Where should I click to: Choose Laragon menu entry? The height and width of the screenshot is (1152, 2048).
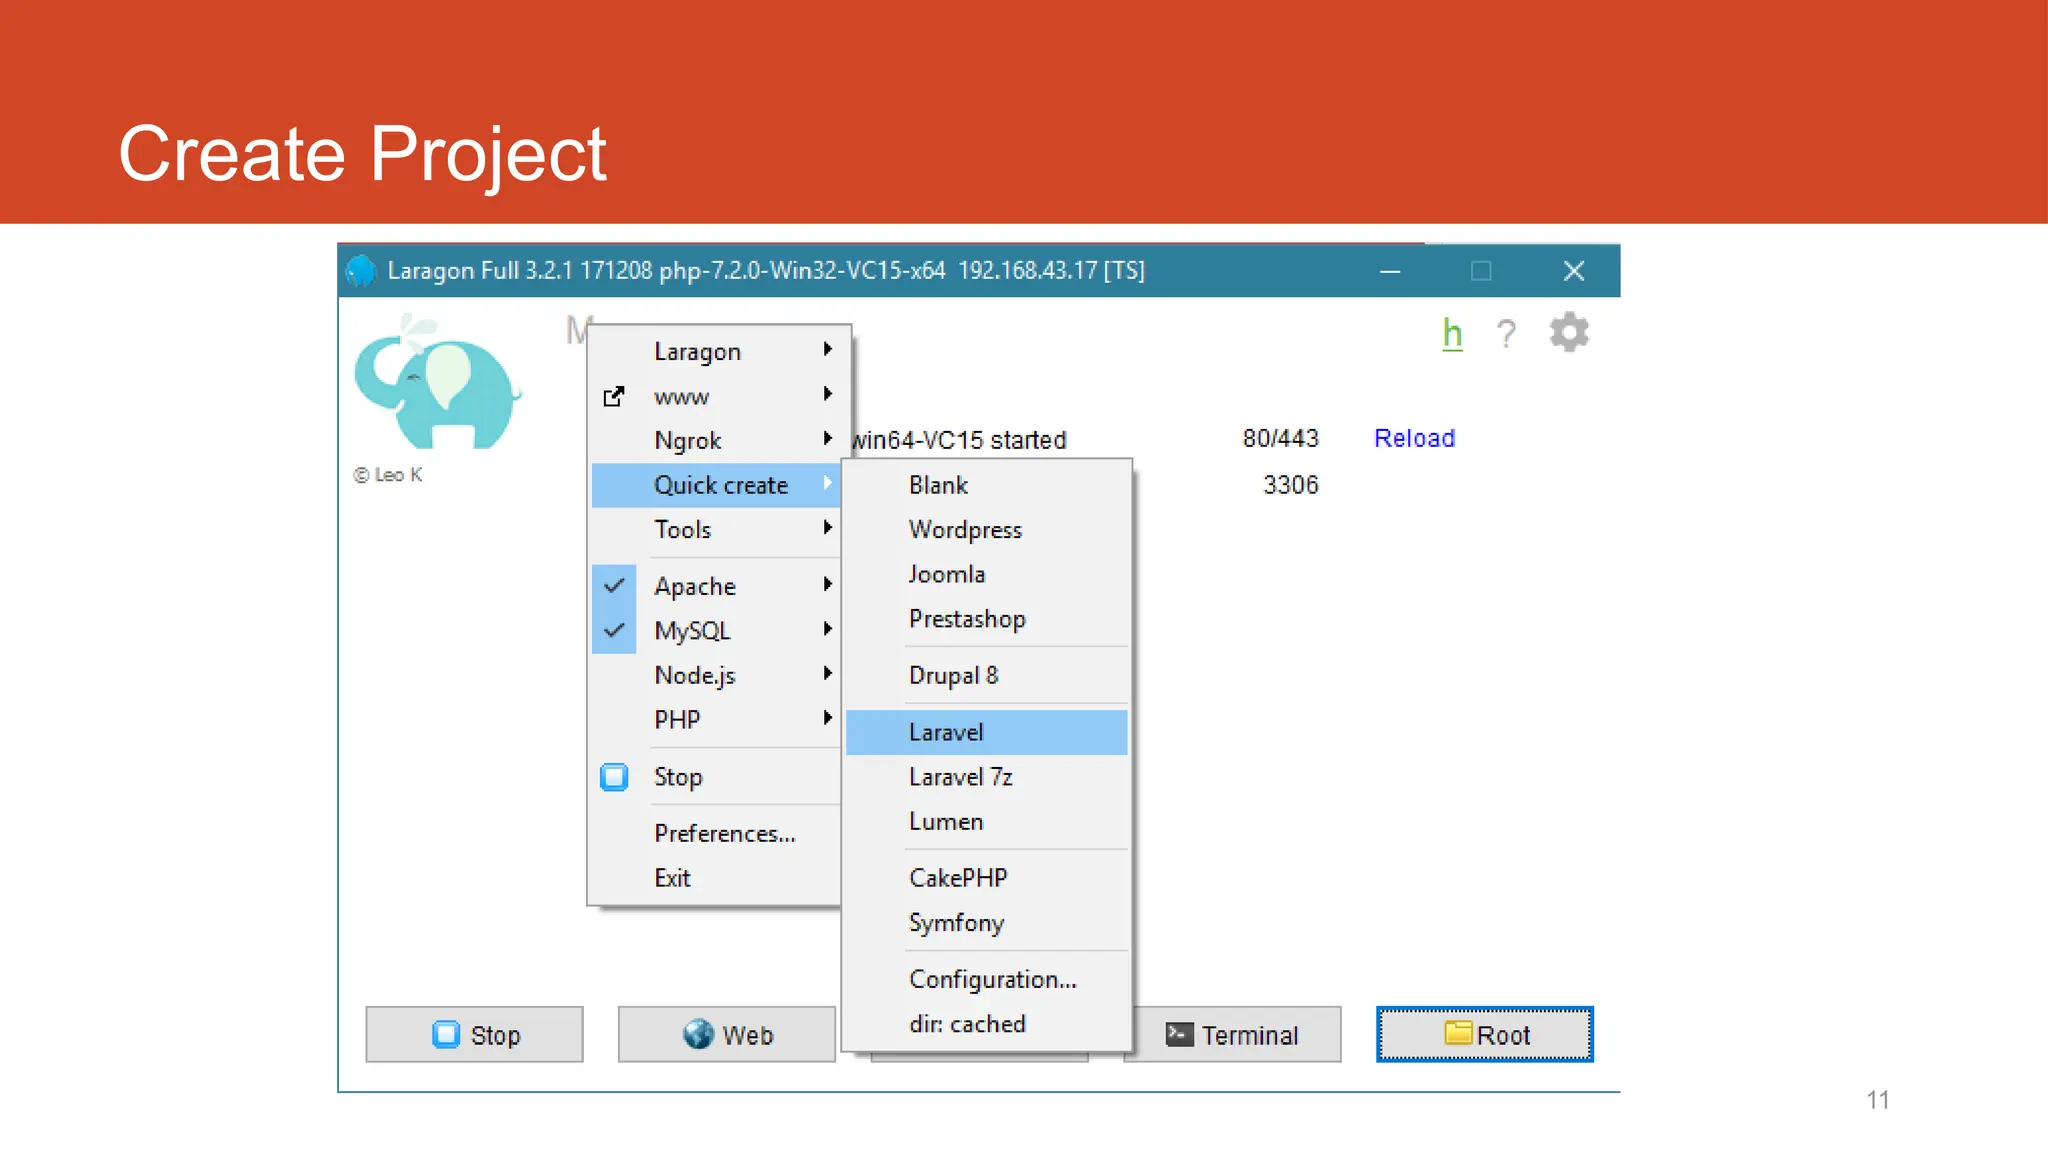pos(716,351)
